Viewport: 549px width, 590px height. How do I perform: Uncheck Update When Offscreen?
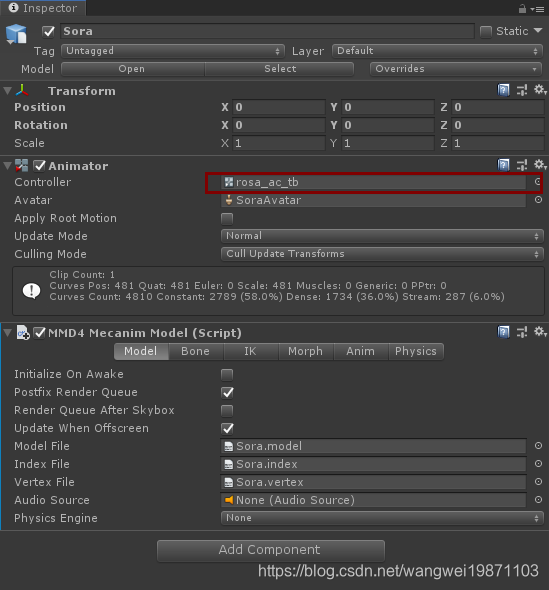(227, 428)
